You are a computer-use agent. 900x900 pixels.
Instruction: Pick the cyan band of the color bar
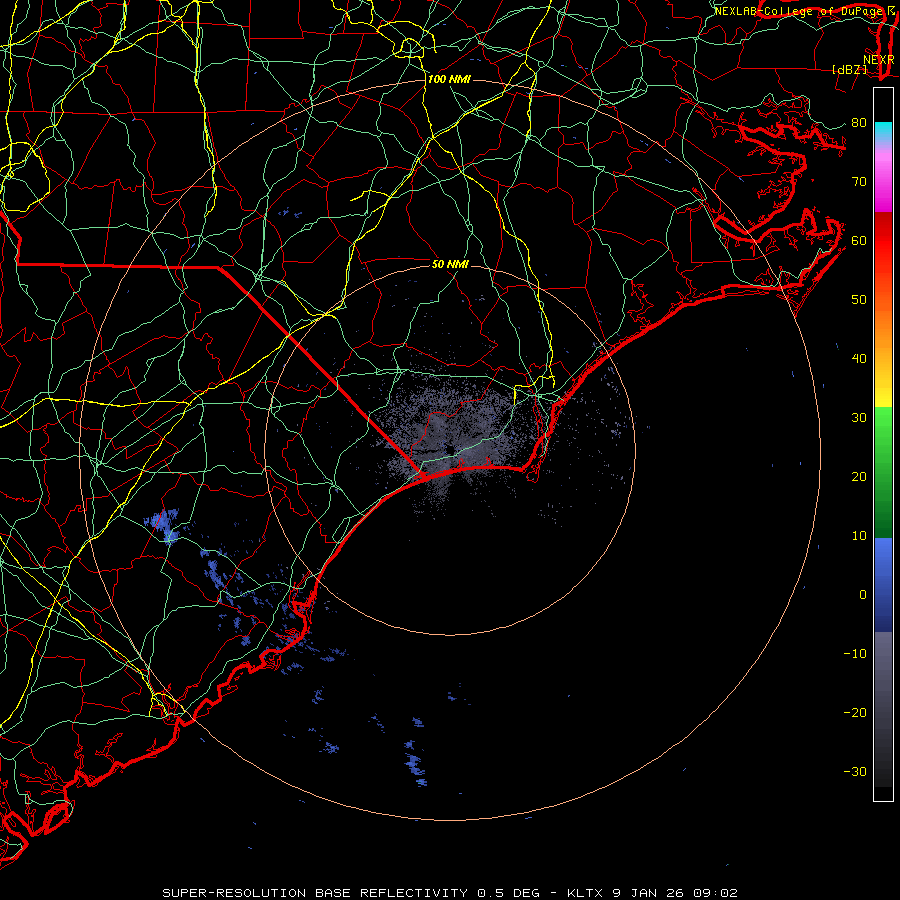pyautogui.click(x=883, y=132)
